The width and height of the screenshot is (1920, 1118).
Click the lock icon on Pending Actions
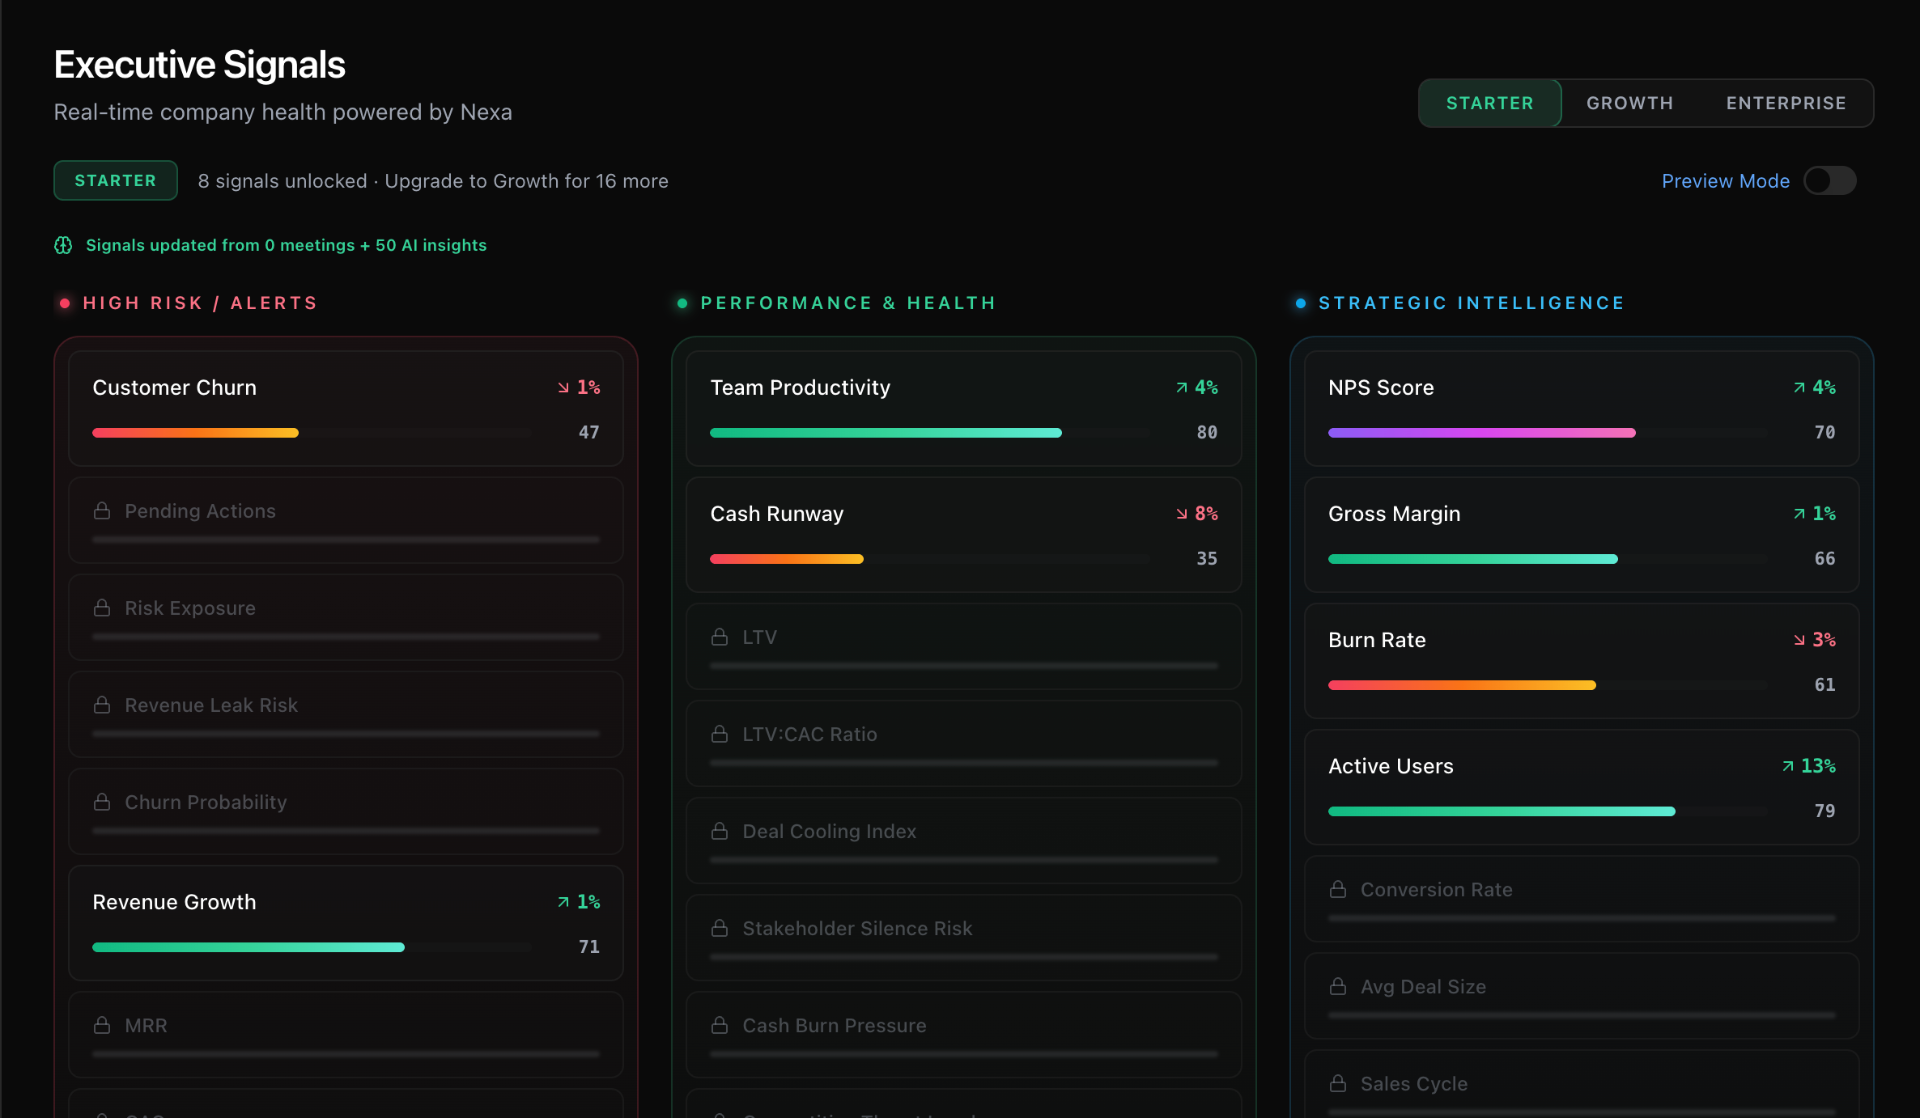coord(102,511)
